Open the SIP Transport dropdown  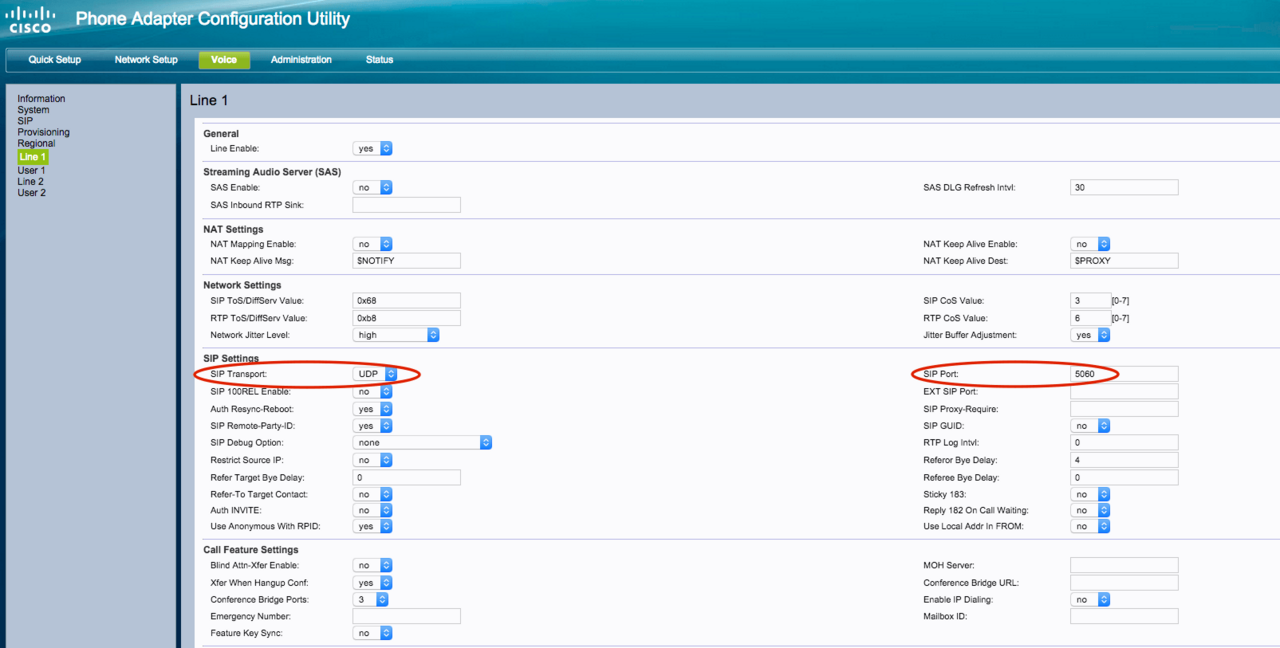376,374
